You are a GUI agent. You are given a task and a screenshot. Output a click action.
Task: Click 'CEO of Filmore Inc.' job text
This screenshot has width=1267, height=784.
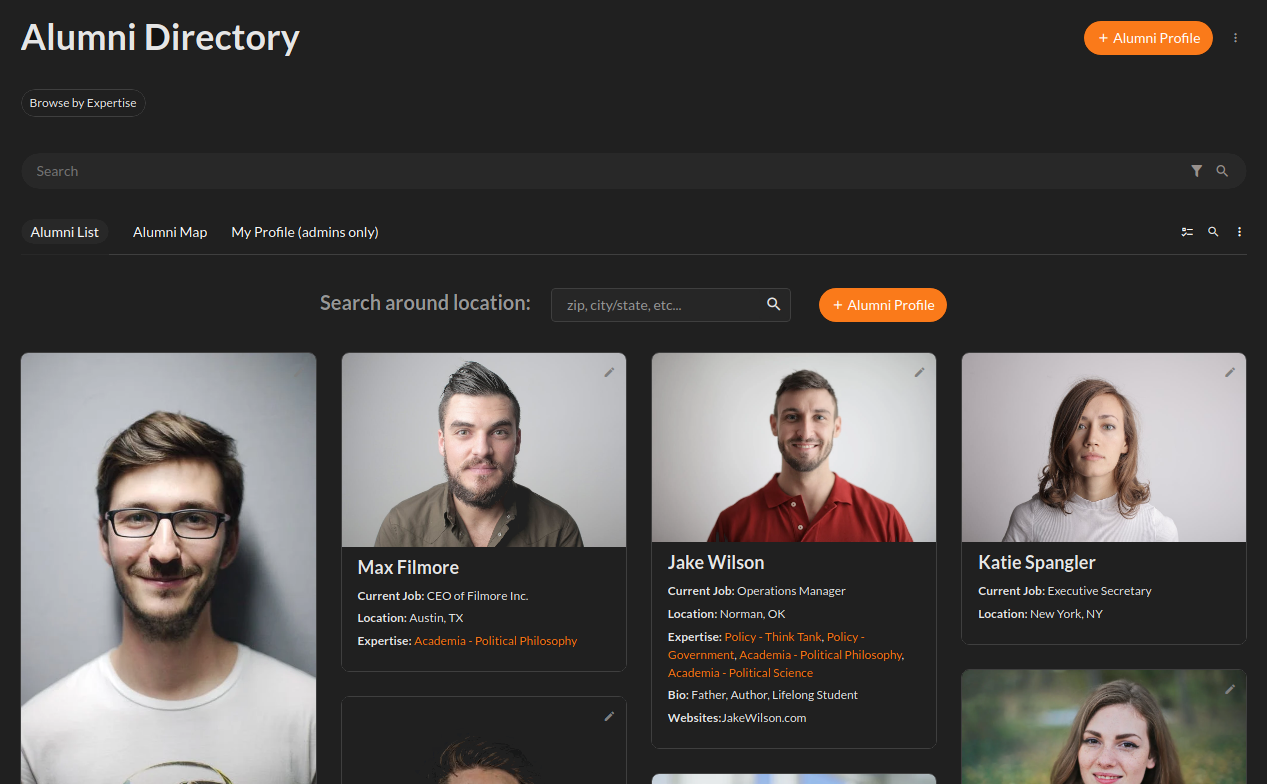[x=477, y=596]
